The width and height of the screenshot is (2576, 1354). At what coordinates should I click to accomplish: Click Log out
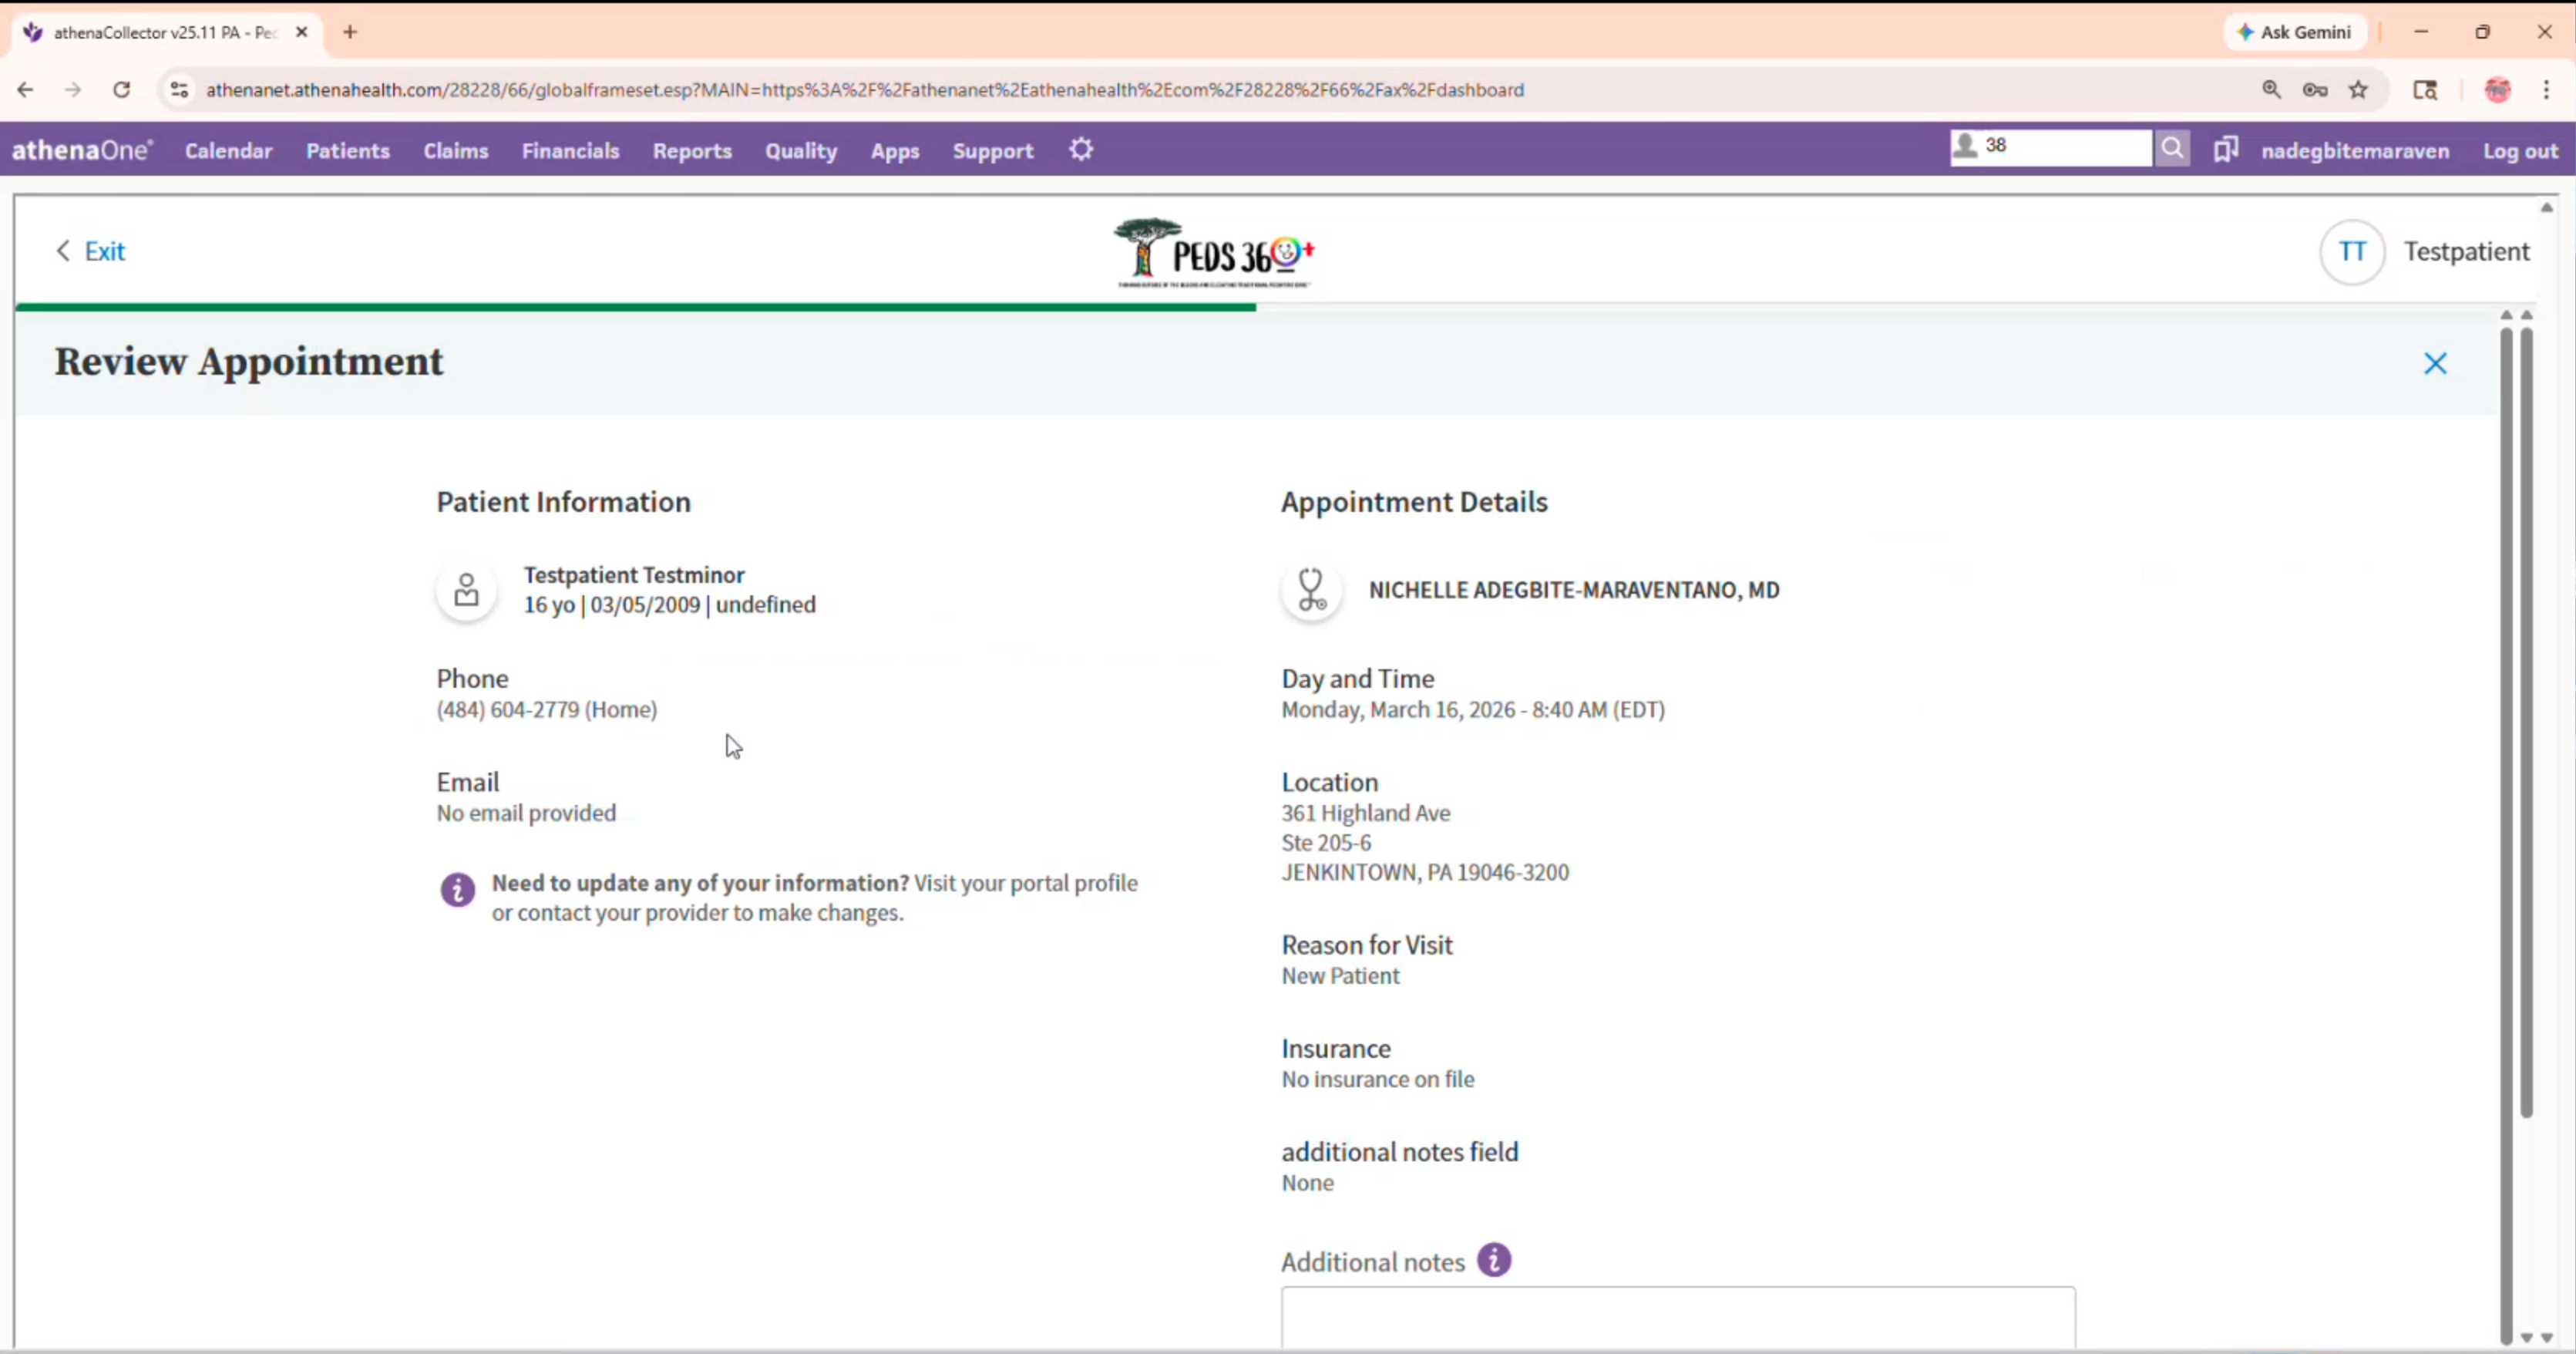[2520, 151]
